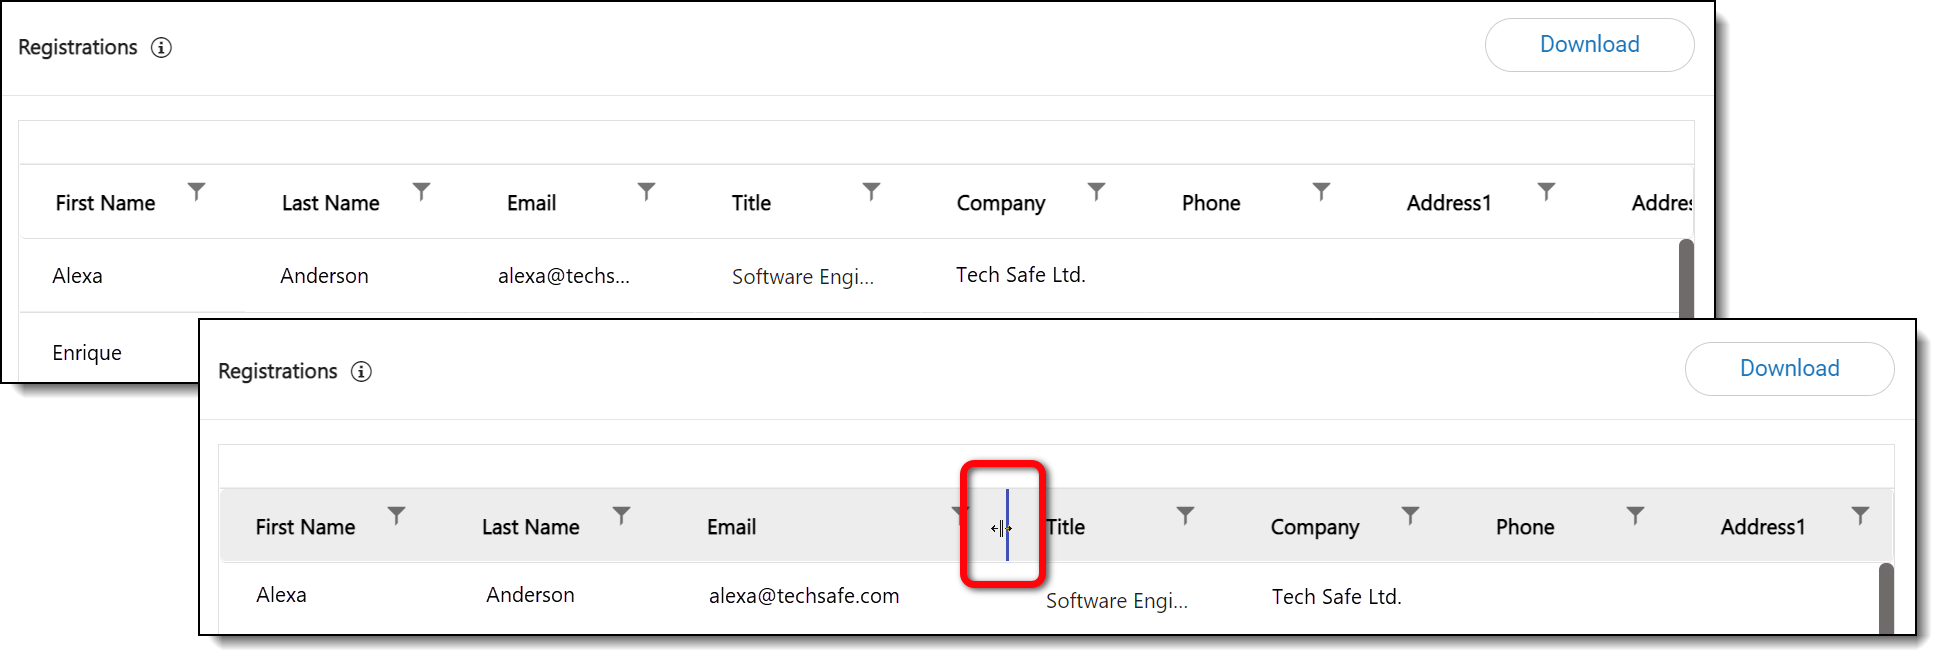Click the info icon beside Registrations in the upper panel
Screen dimensions: 1942x661
(x=161, y=47)
